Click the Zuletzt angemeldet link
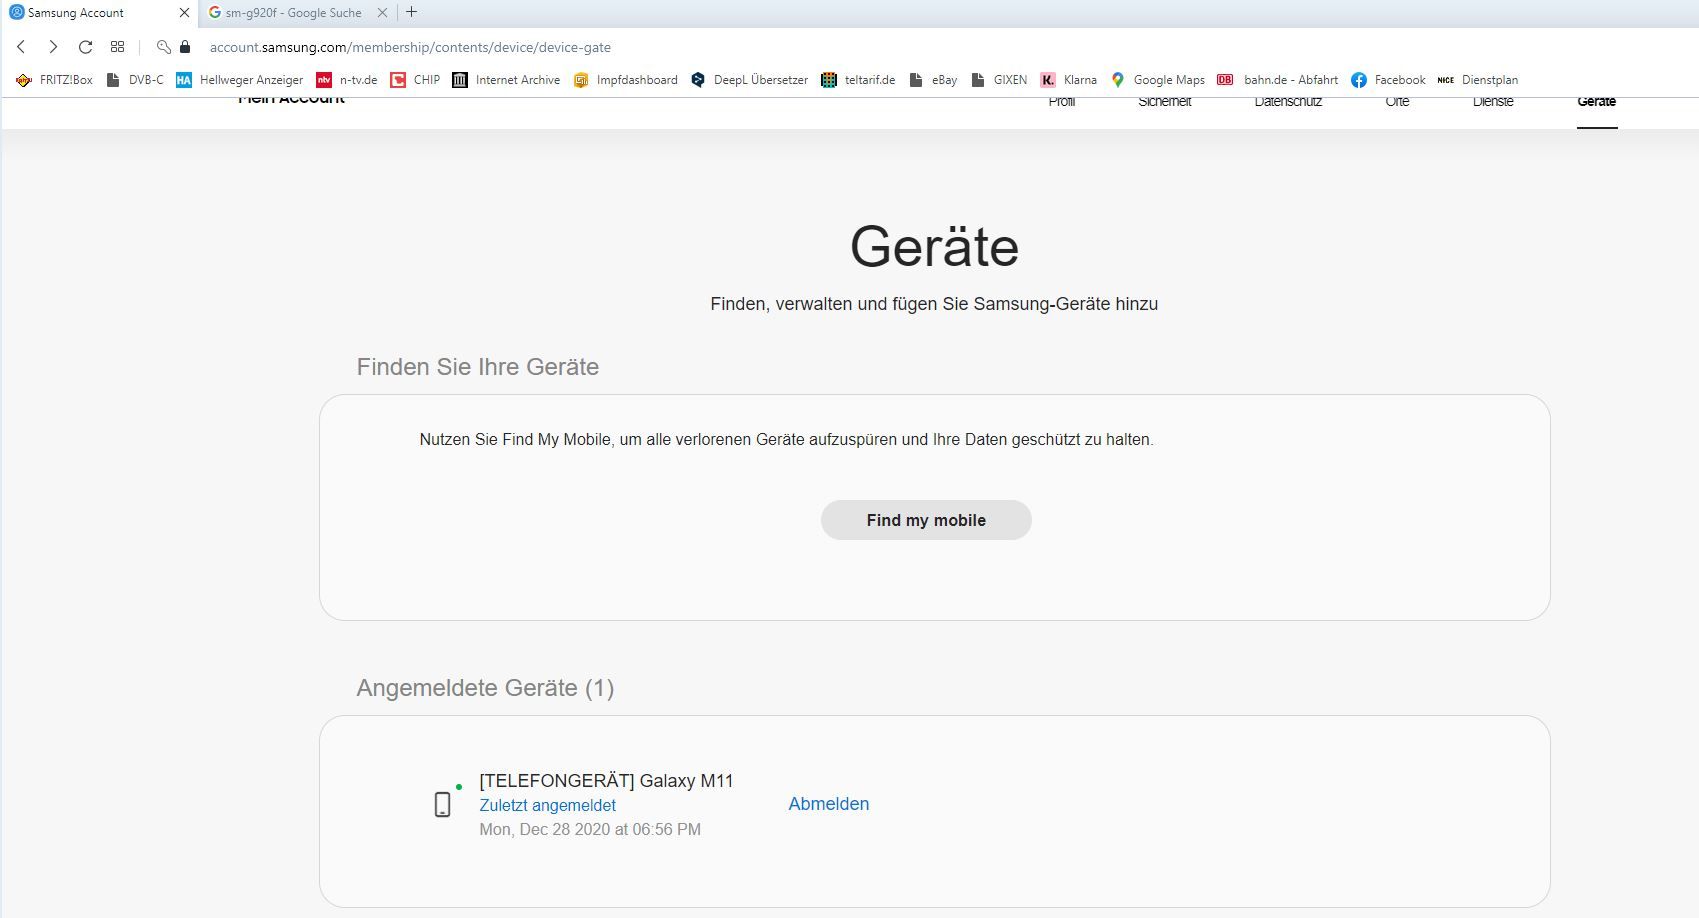1699x918 pixels. click(x=548, y=805)
